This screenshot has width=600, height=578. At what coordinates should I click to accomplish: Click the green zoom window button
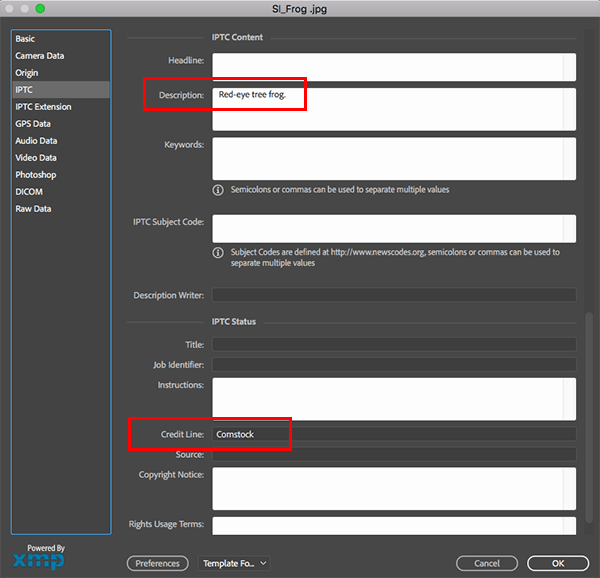[40, 8]
